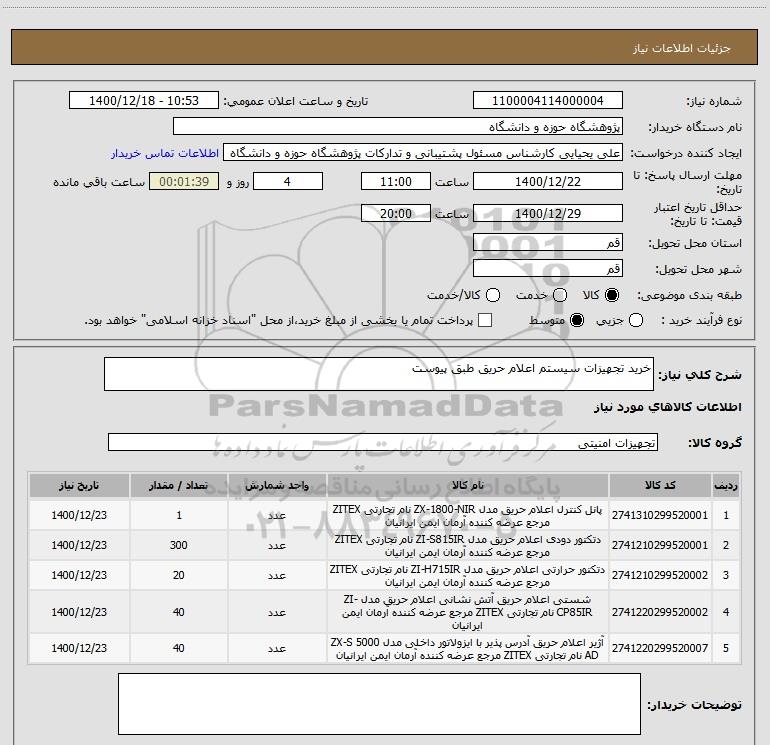
Task: Click the ردیف column header
Action: [726, 485]
